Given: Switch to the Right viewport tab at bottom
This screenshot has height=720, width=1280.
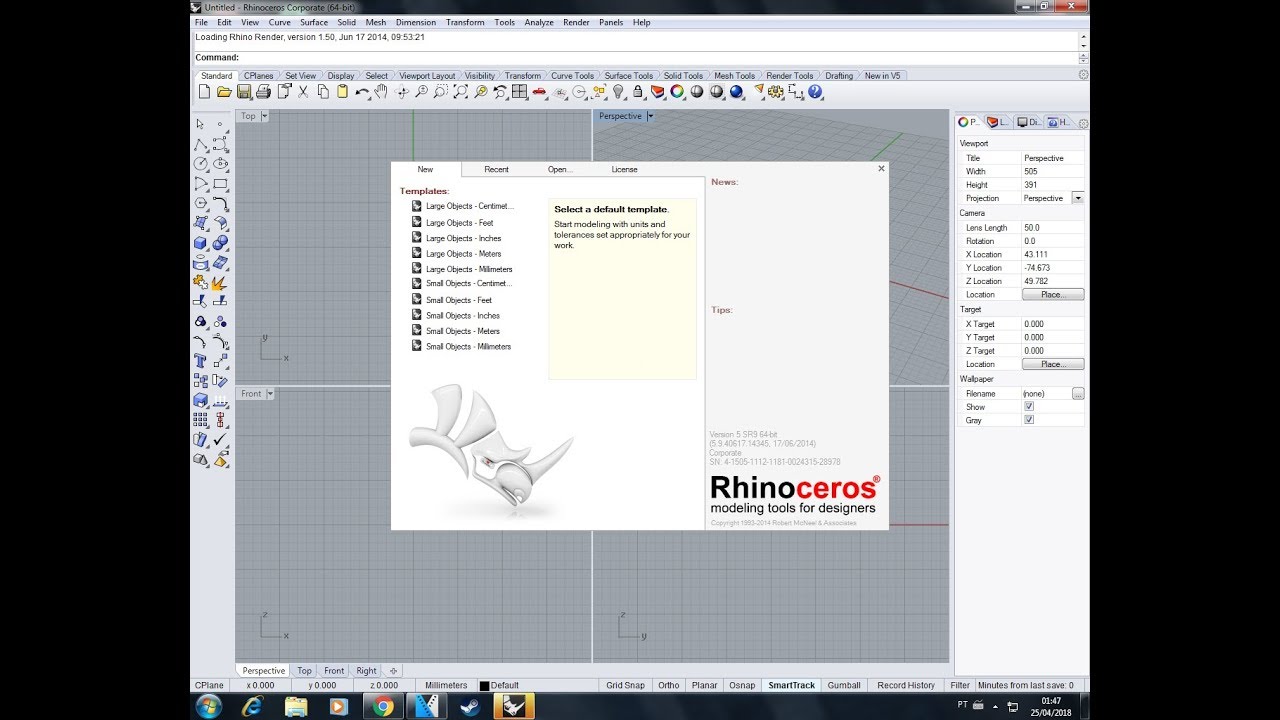Looking at the screenshot, I should click(367, 671).
